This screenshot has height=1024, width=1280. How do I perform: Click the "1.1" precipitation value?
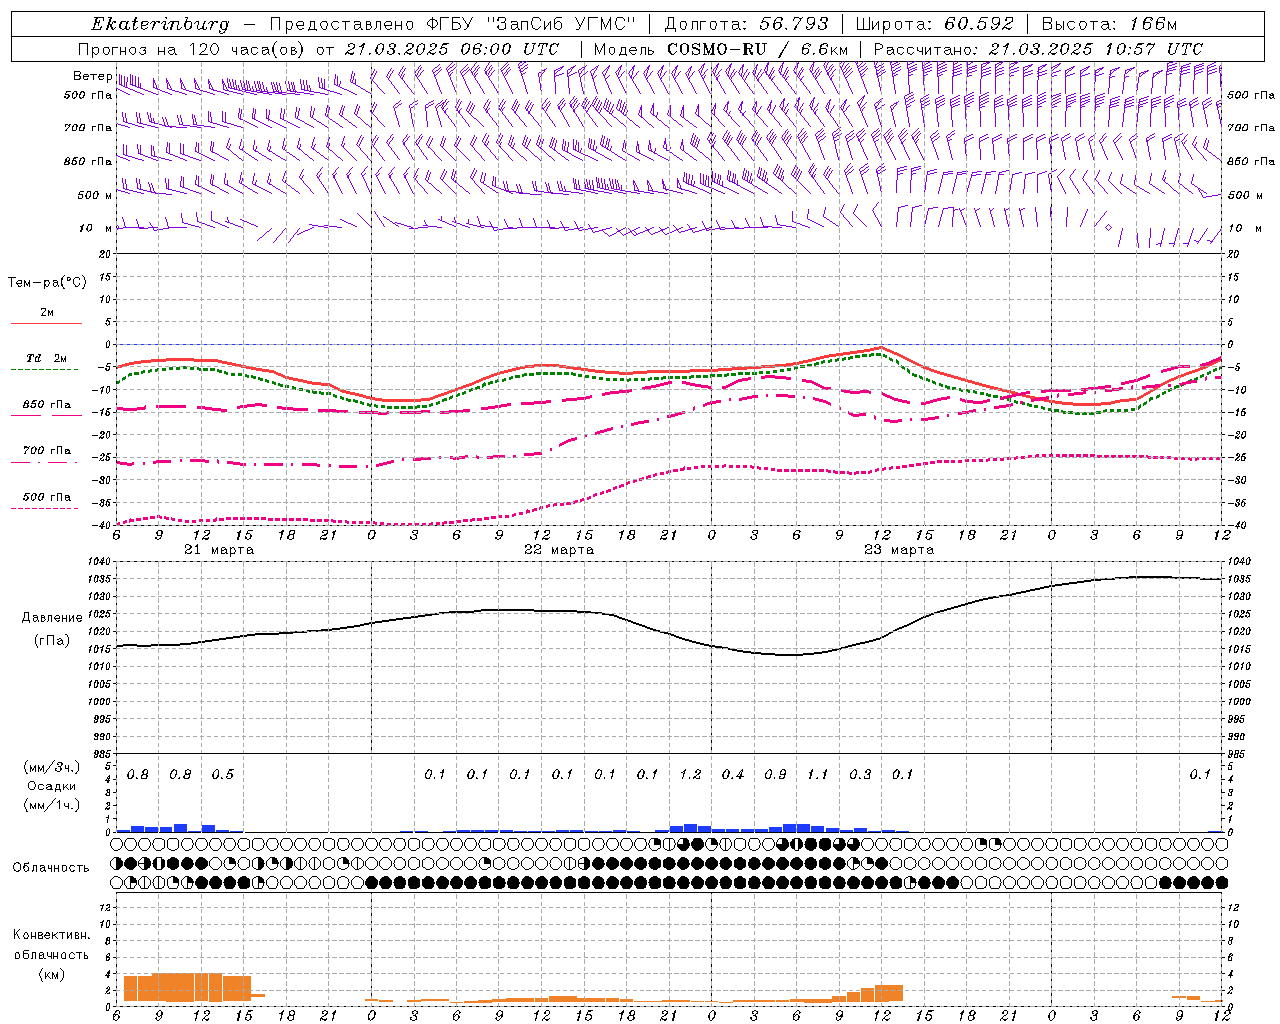pyautogui.click(x=818, y=774)
